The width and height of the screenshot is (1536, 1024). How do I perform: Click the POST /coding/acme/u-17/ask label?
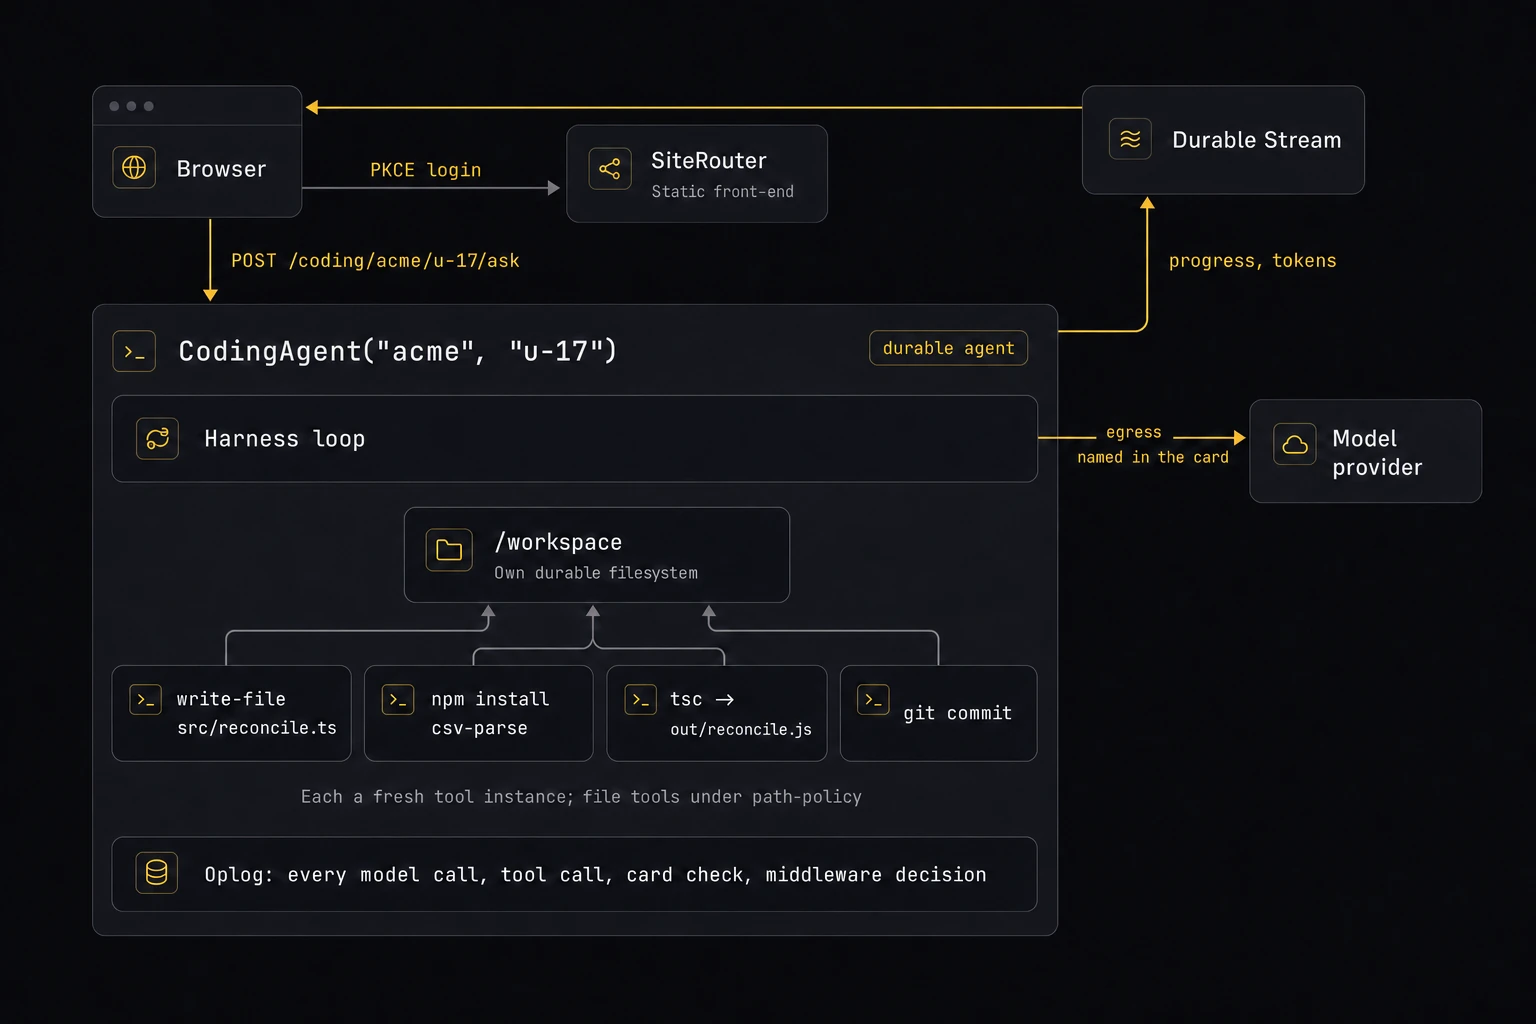[375, 260]
